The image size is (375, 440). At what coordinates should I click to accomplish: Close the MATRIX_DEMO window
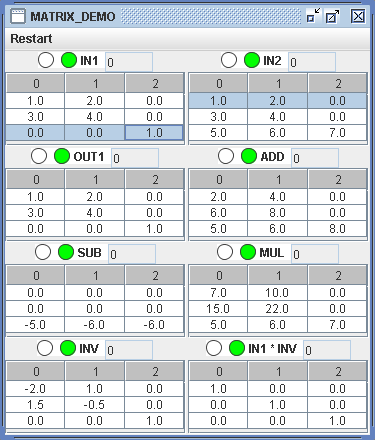358,16
